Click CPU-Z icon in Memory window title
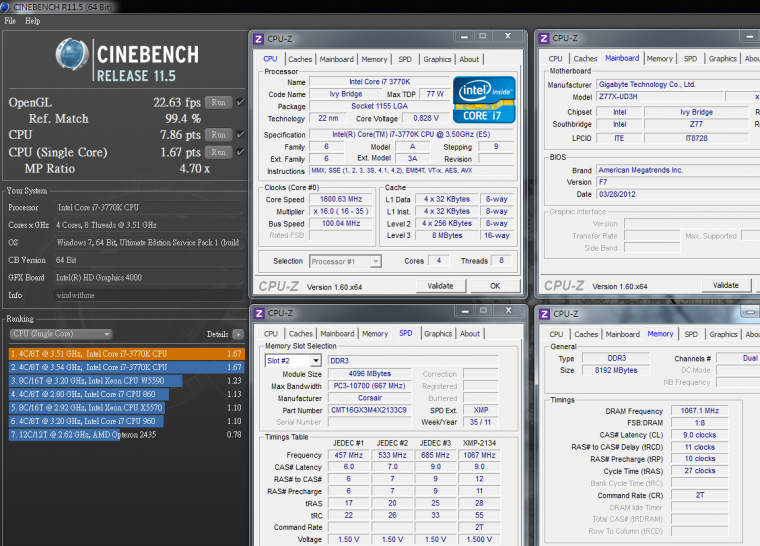The height and width of the screenshot is (546, 760). [544, 314]
